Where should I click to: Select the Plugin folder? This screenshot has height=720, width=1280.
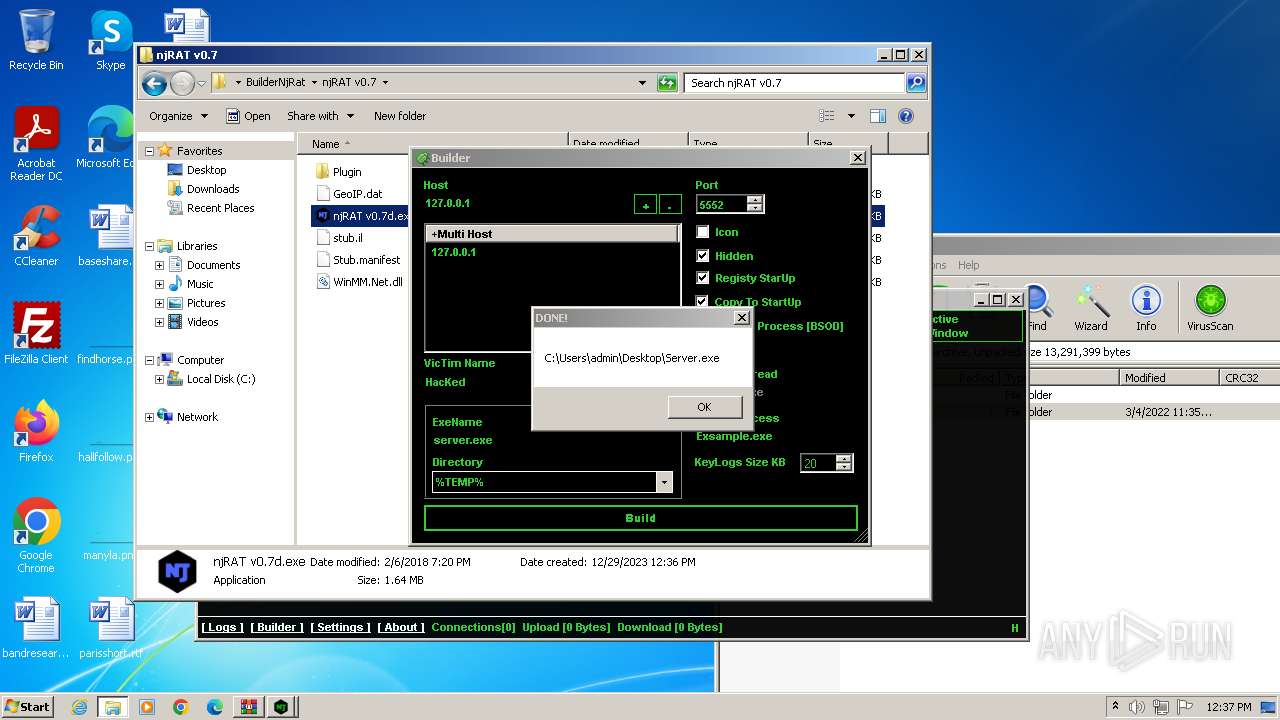[x=338, y=172]
